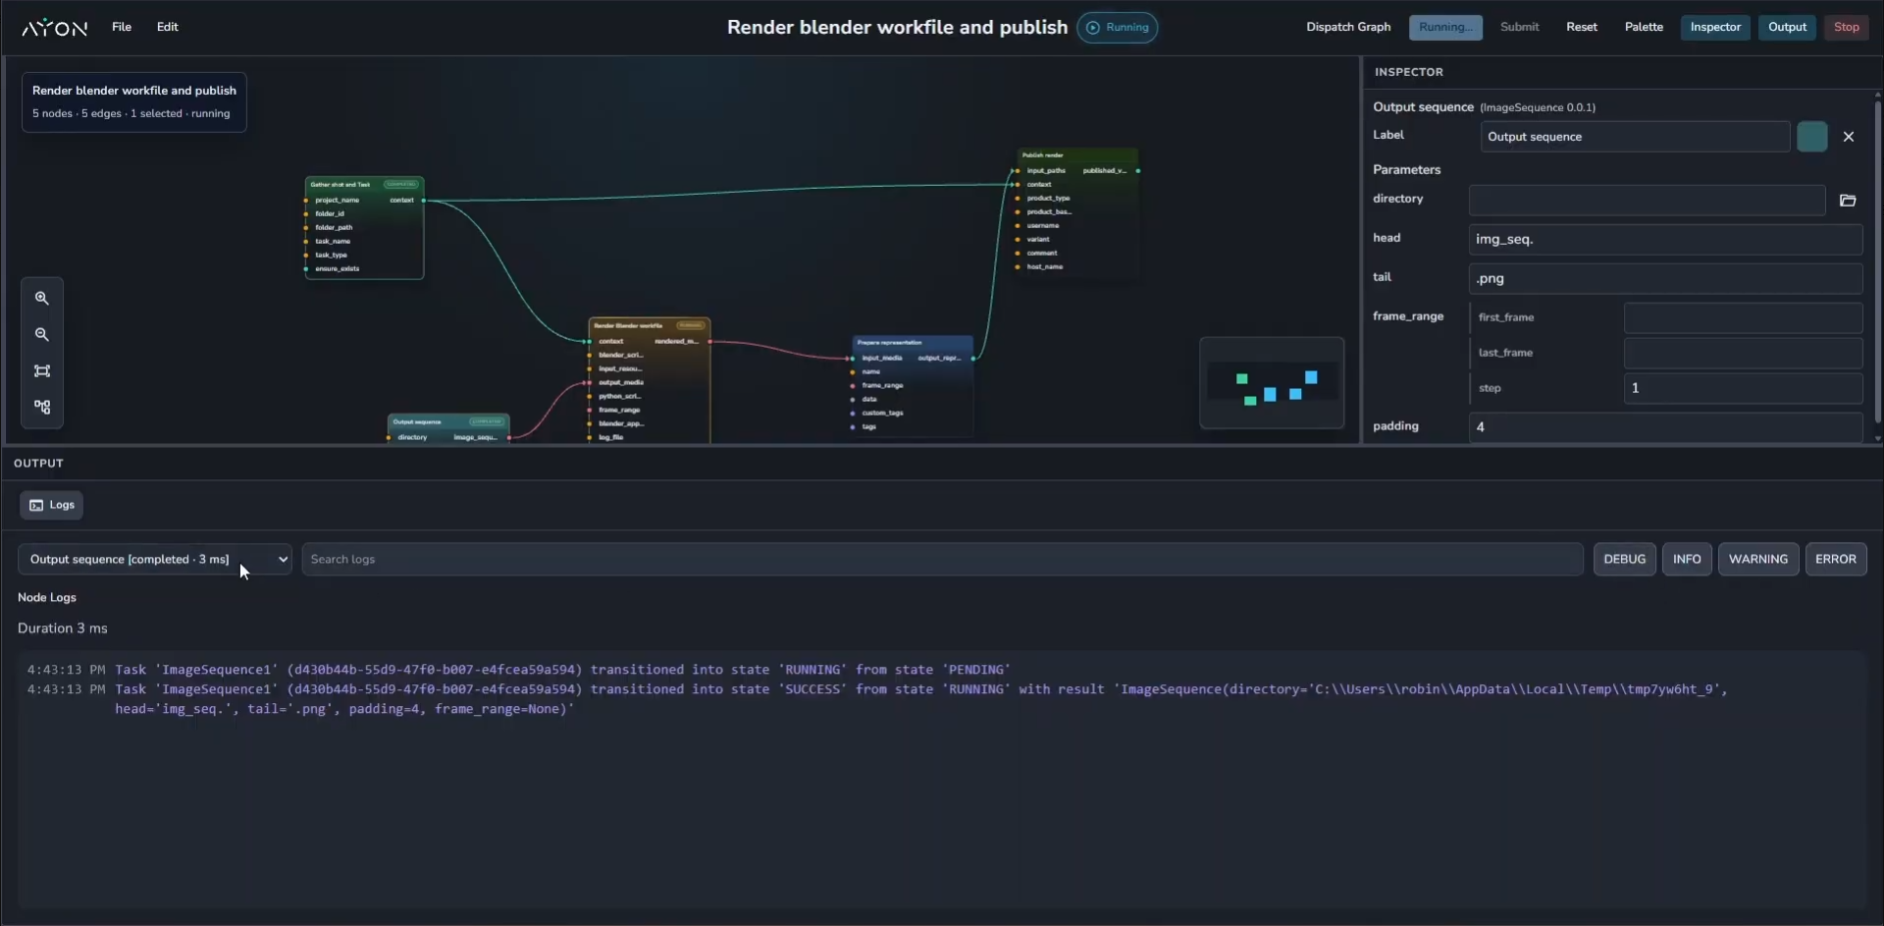Select the Output sequence node header
1884x926 pixels.
click(448, 421)
